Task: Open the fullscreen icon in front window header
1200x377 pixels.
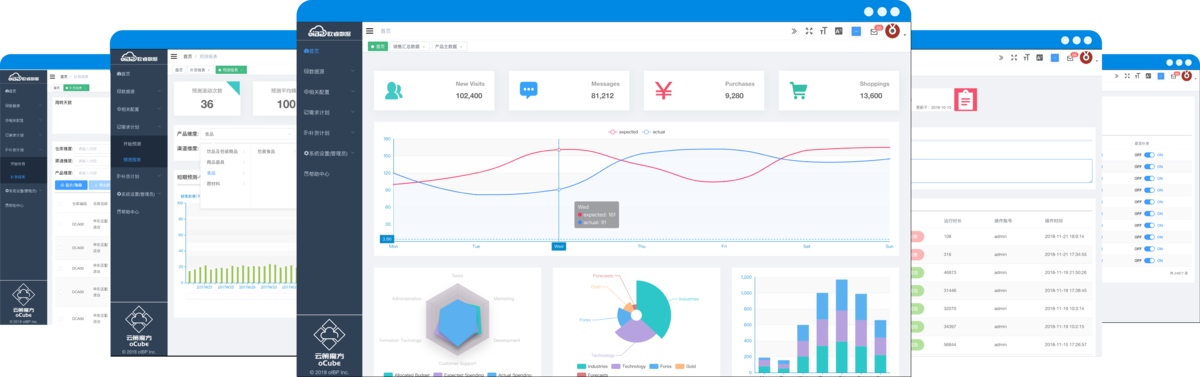Action: click(x=809, y=31)
